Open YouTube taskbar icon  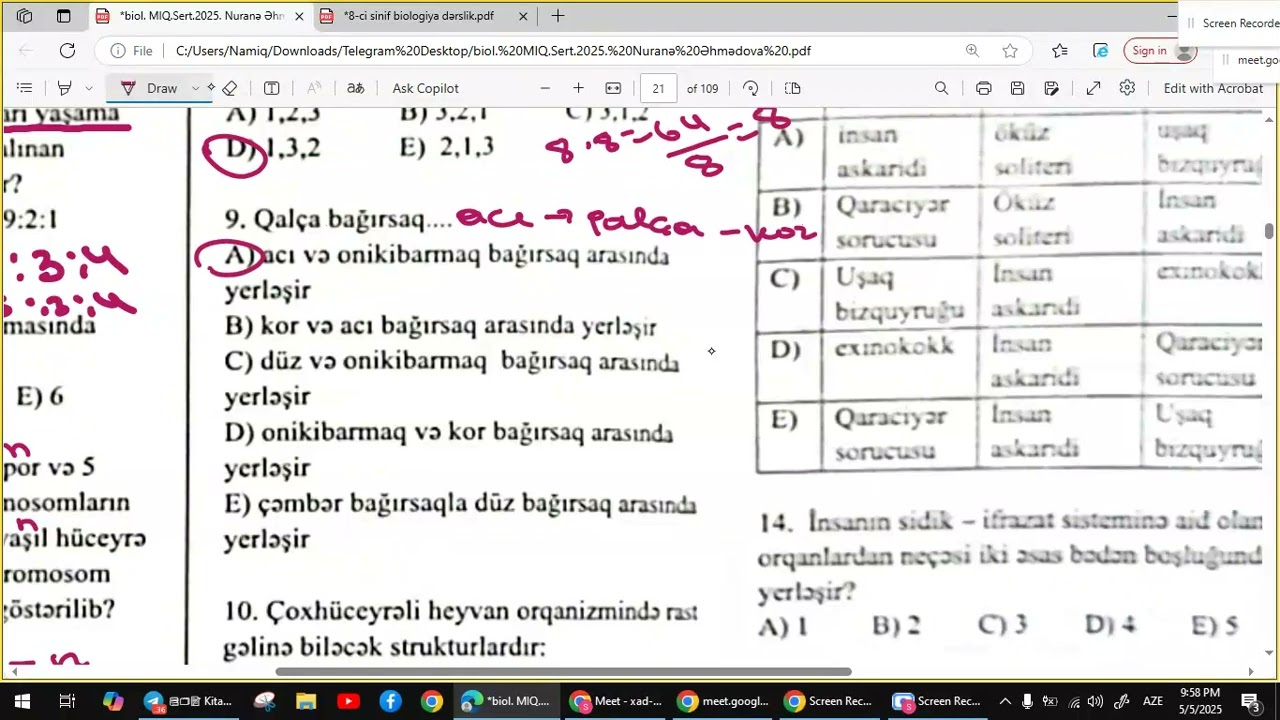(x=348, y=701)
